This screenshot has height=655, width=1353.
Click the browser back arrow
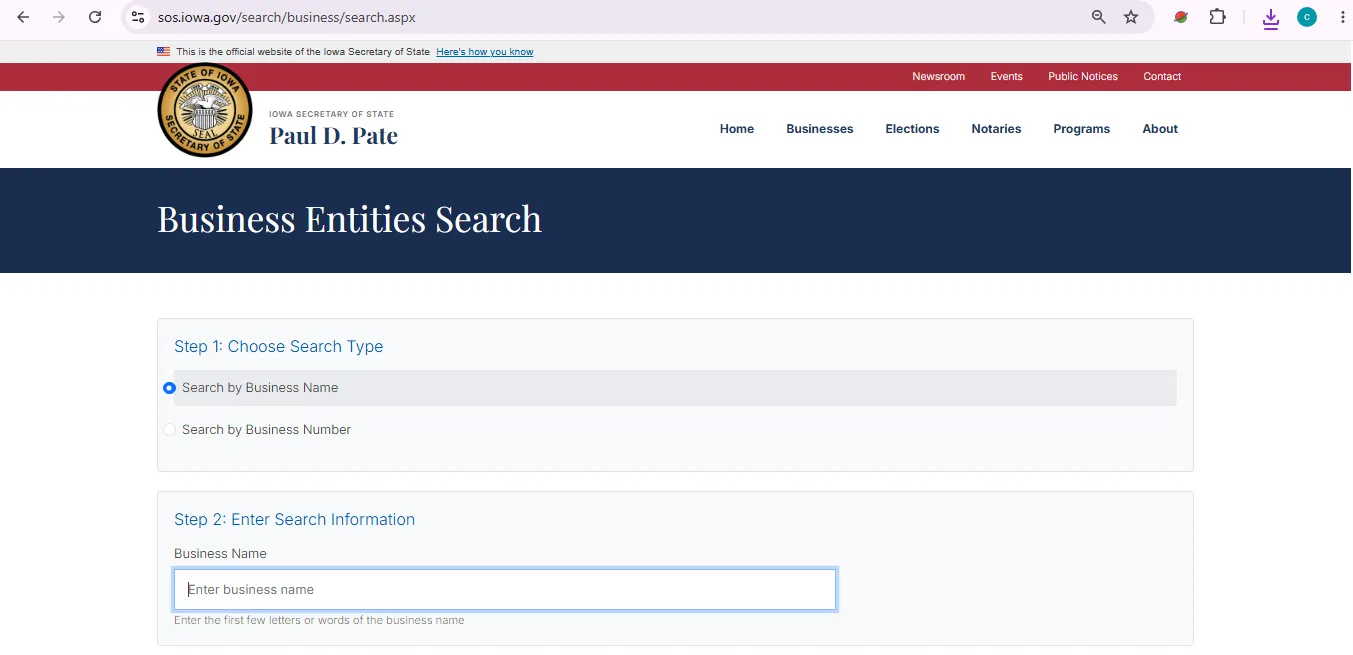pos(23,17)
